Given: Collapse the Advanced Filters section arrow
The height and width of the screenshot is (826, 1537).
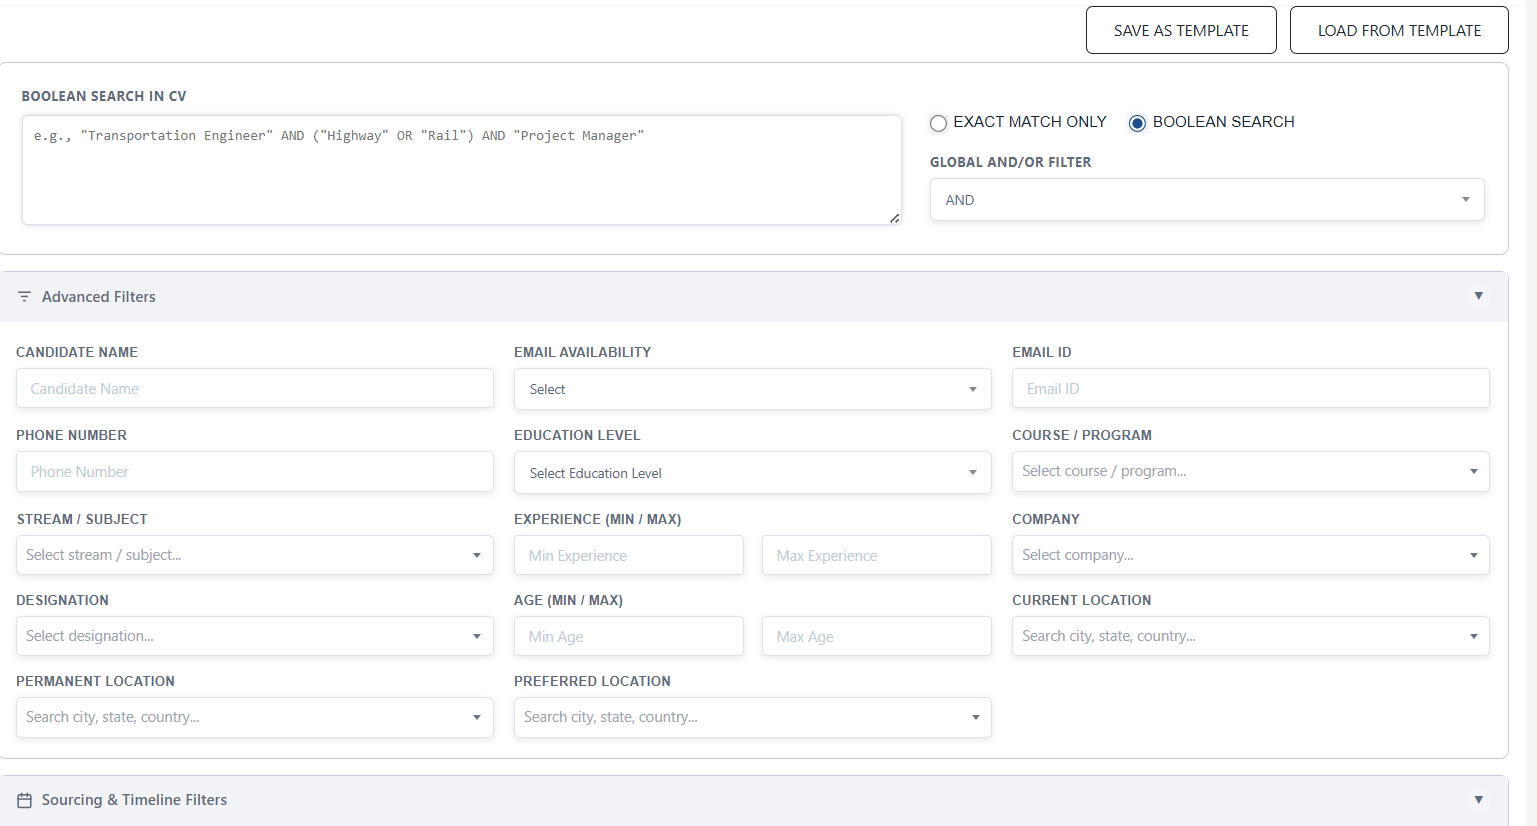Looking at the screenshot, I should [1478, 296].
